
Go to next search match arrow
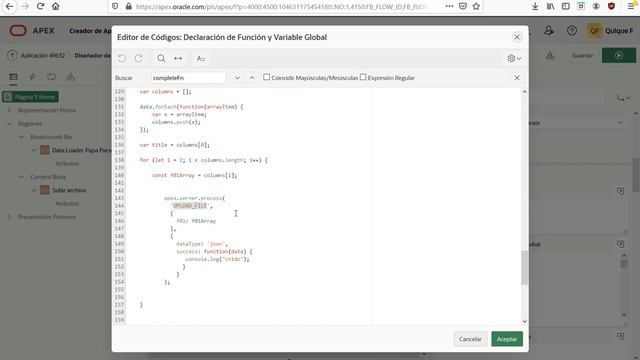pos(237,78)
